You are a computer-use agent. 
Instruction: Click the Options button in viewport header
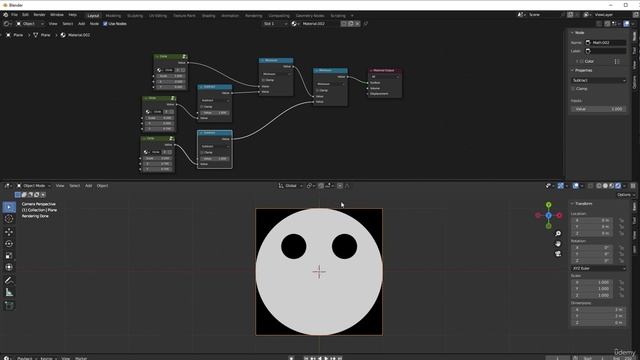click(625, 195)
